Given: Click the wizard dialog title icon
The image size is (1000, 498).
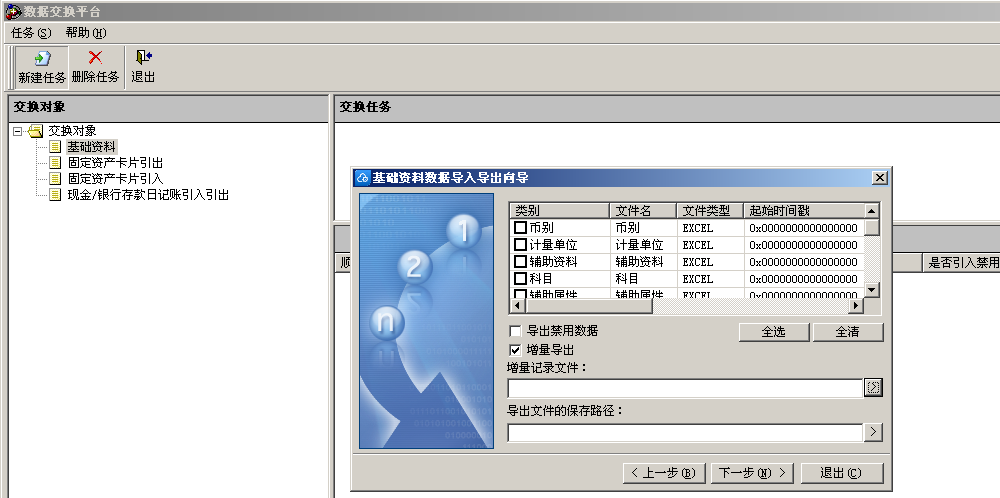Looking at the screenshot, I should pos(363,177).
